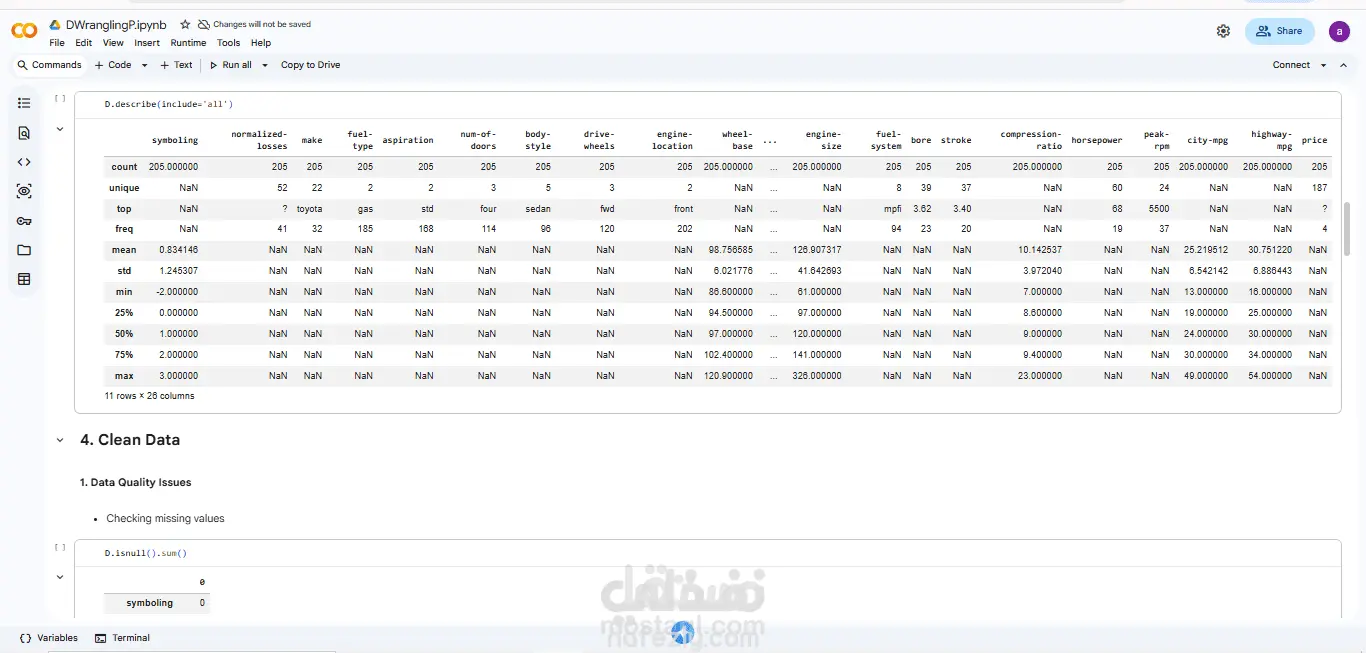The width and height of the screenshot is (1366, 653).
Task: Click the 'sedan' cell in top row
Action: click(538, 209)
